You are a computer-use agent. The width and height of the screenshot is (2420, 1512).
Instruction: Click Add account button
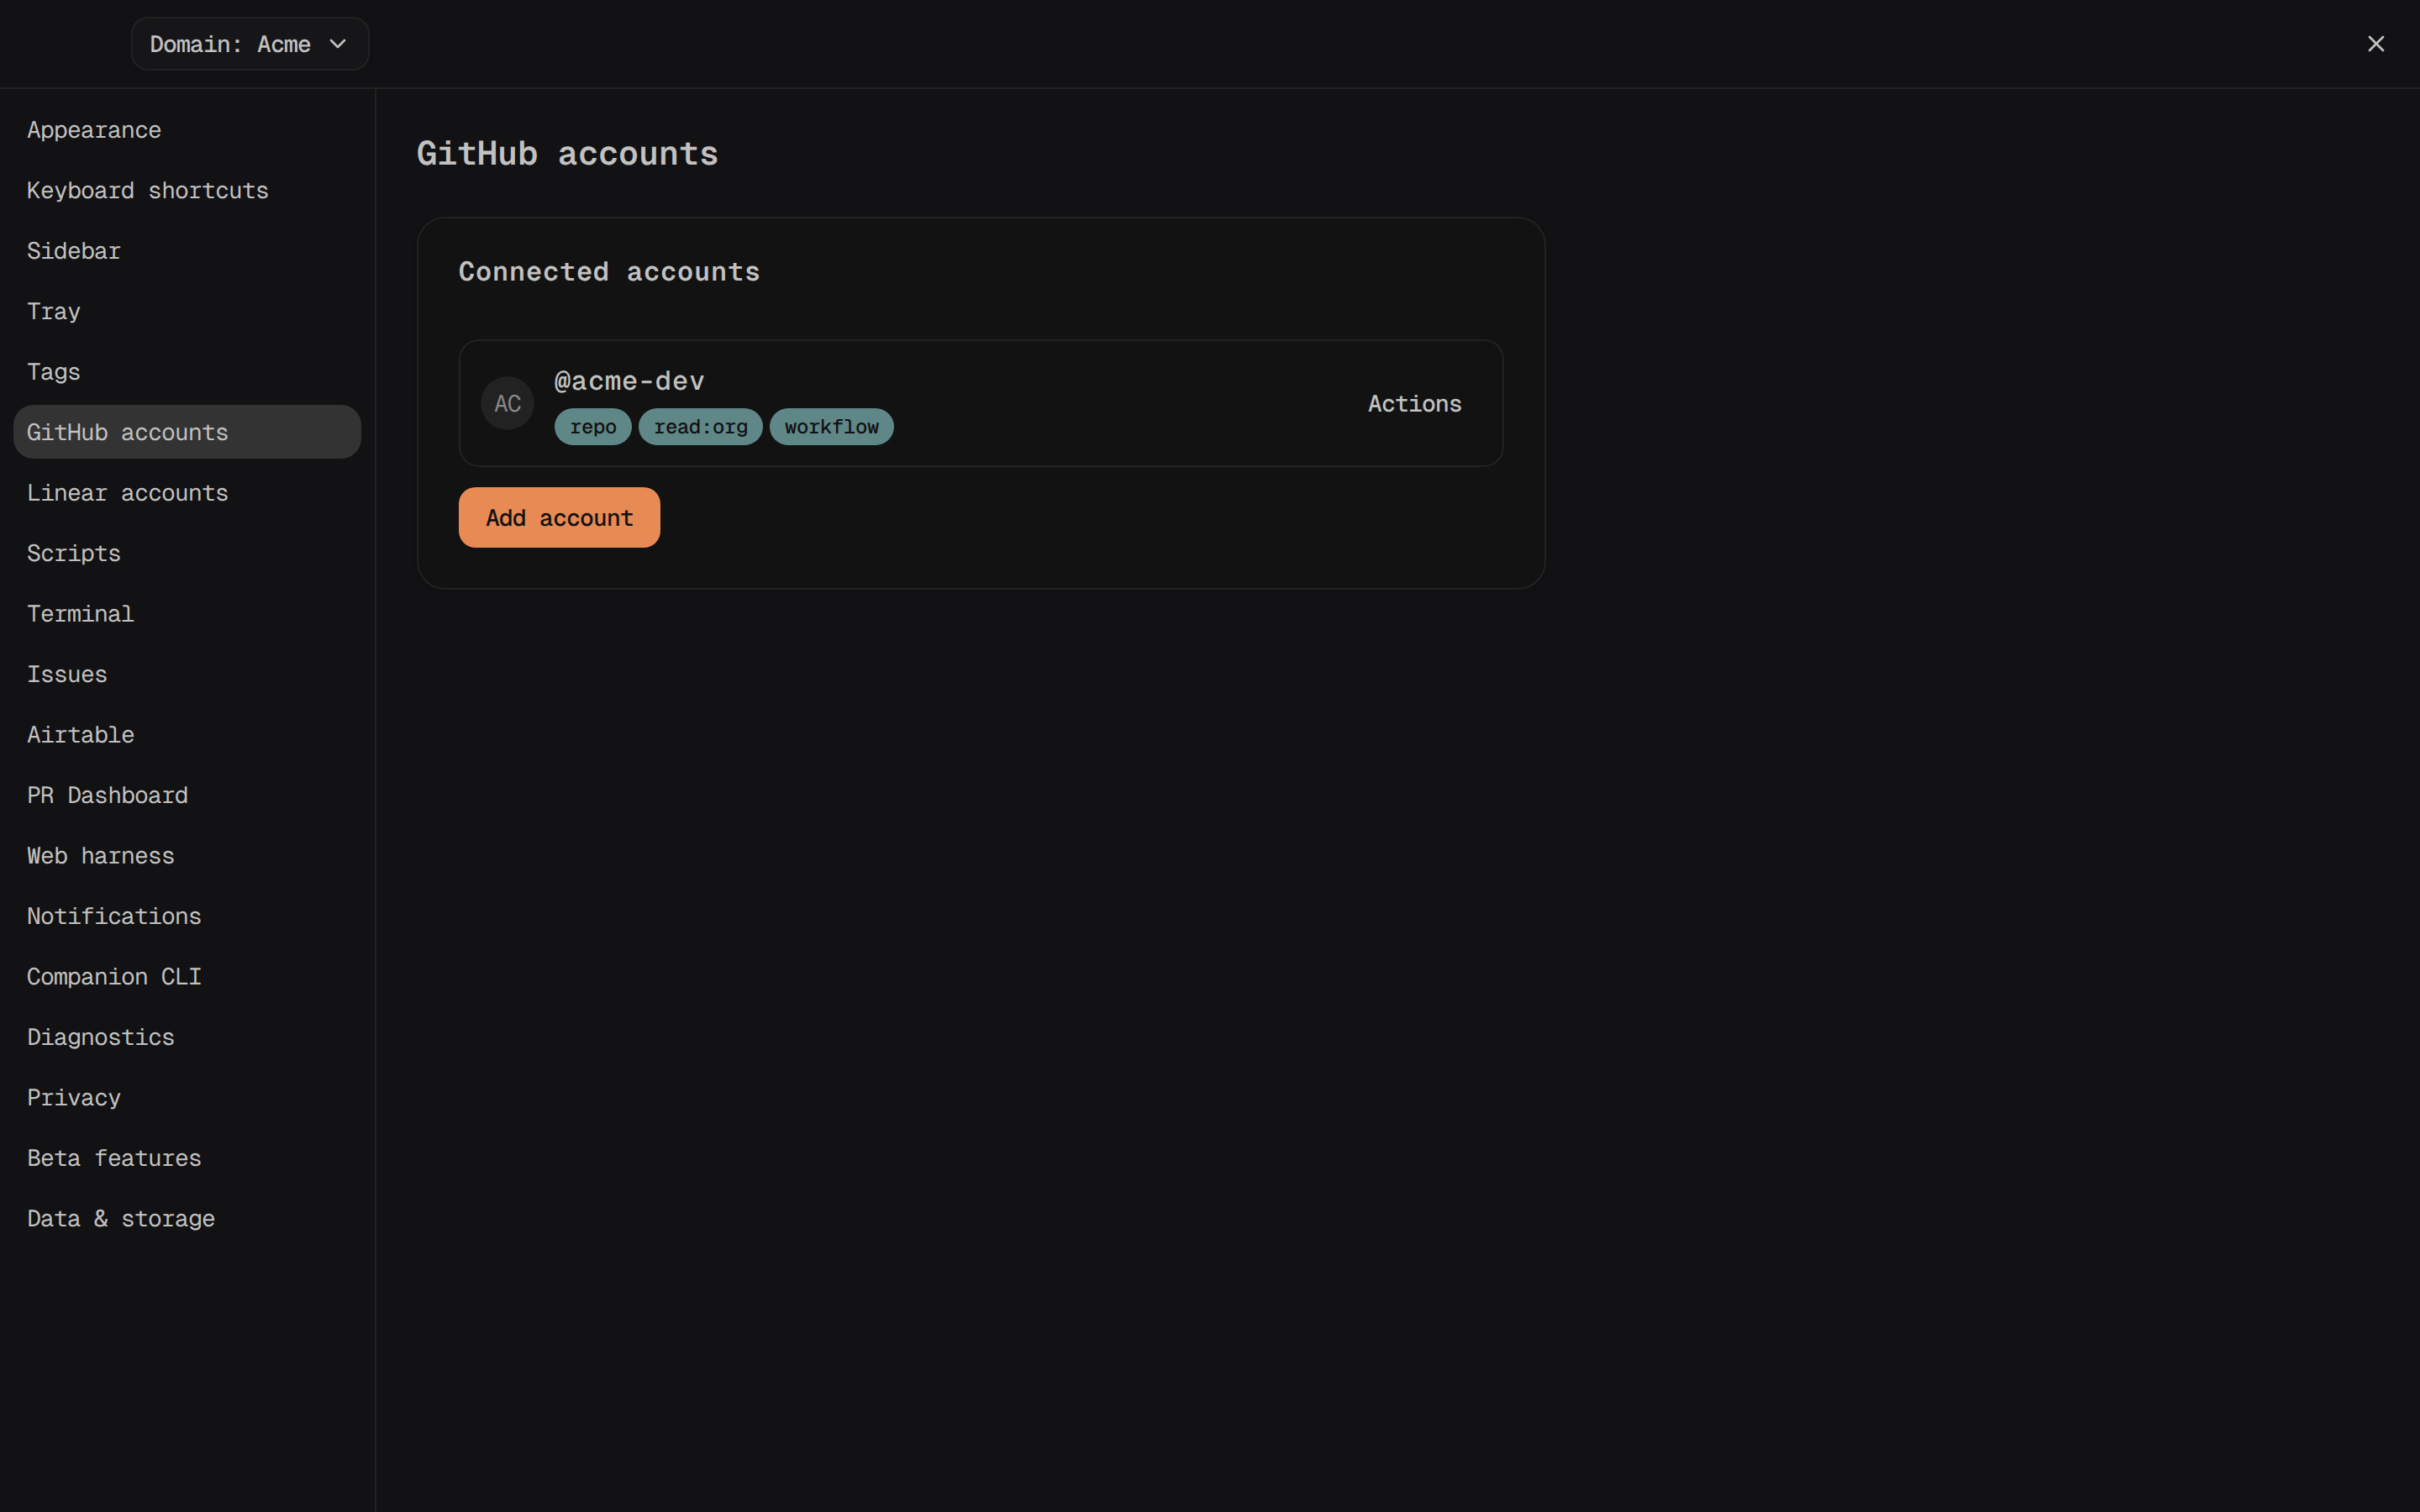pos(559,518)
